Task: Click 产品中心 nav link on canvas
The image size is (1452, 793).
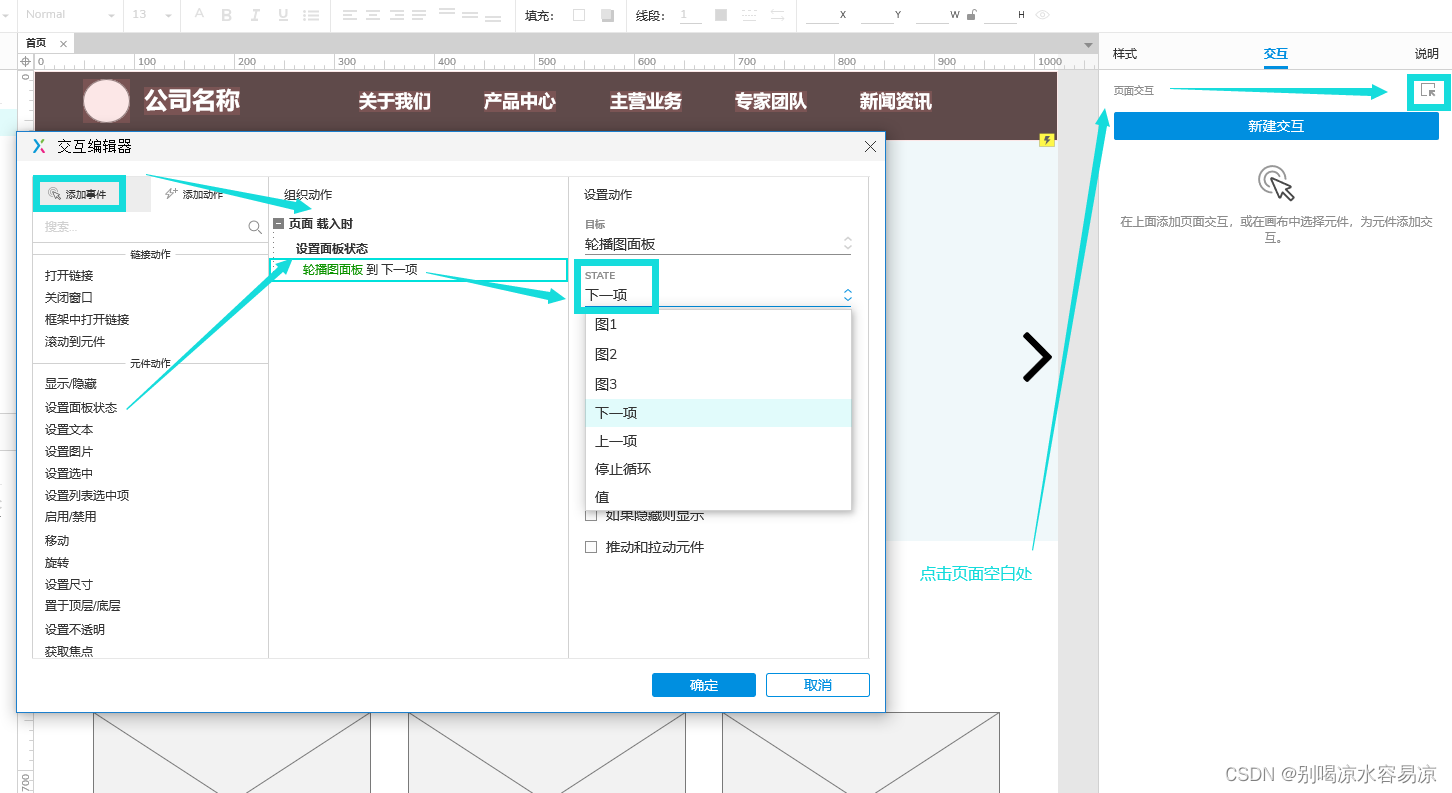Action: coord(520,101)
